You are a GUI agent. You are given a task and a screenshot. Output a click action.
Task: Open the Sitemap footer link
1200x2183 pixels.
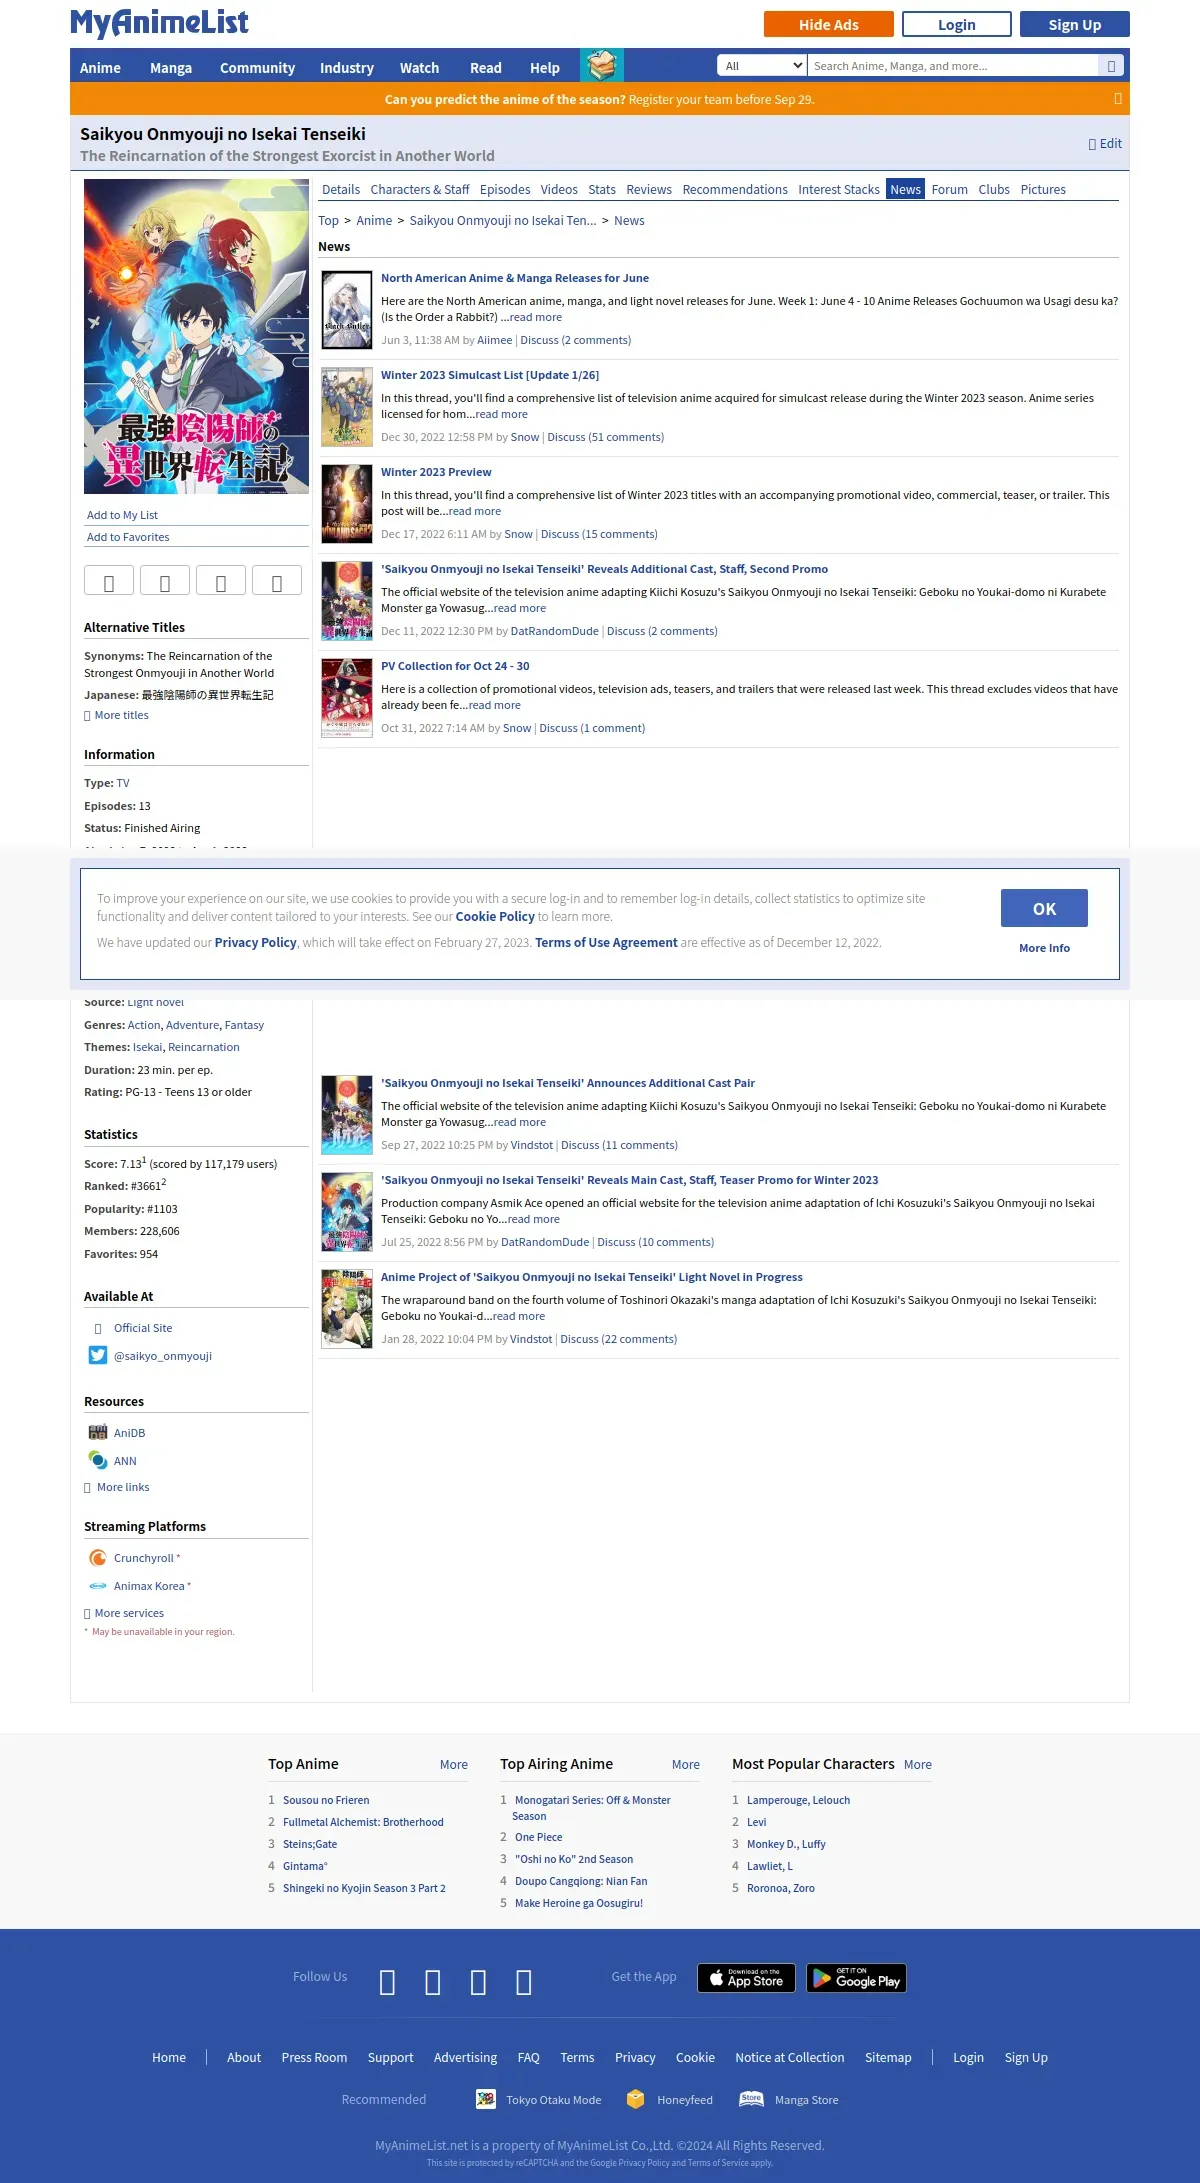(888, 2057)
